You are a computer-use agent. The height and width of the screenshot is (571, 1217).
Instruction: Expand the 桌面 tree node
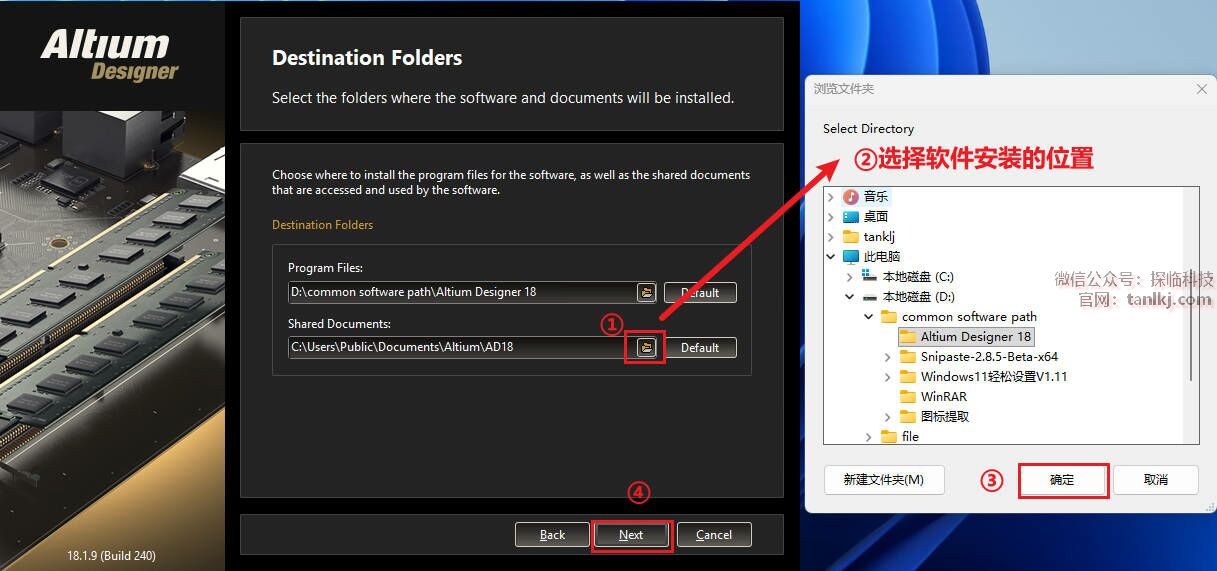tap(831, 217)
